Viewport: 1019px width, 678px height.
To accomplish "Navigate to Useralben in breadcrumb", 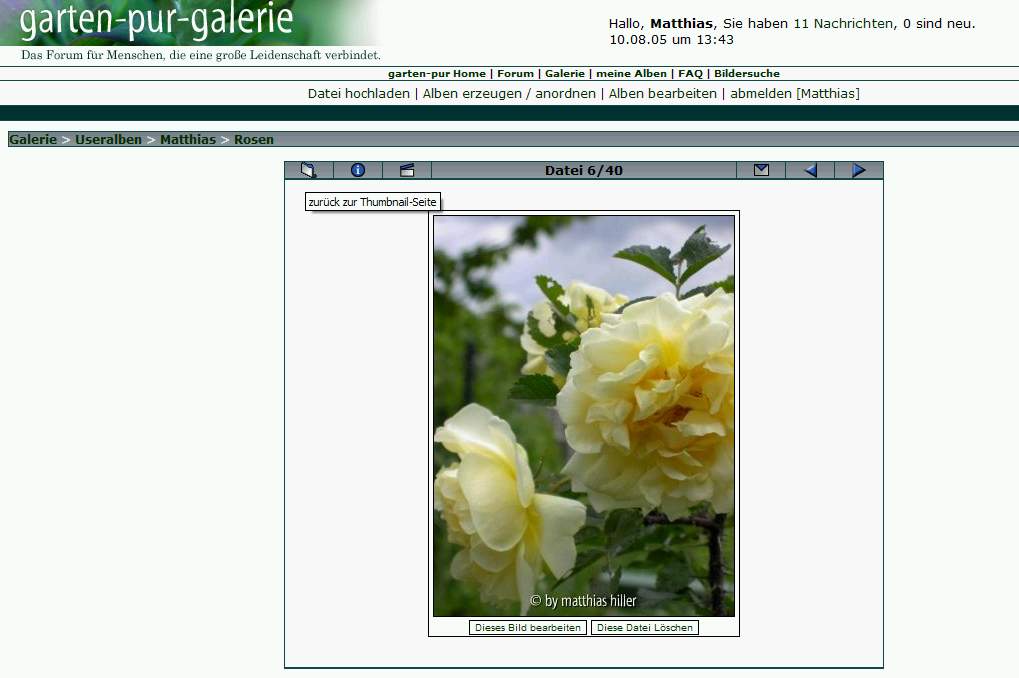I will click(x=108, y=140).
